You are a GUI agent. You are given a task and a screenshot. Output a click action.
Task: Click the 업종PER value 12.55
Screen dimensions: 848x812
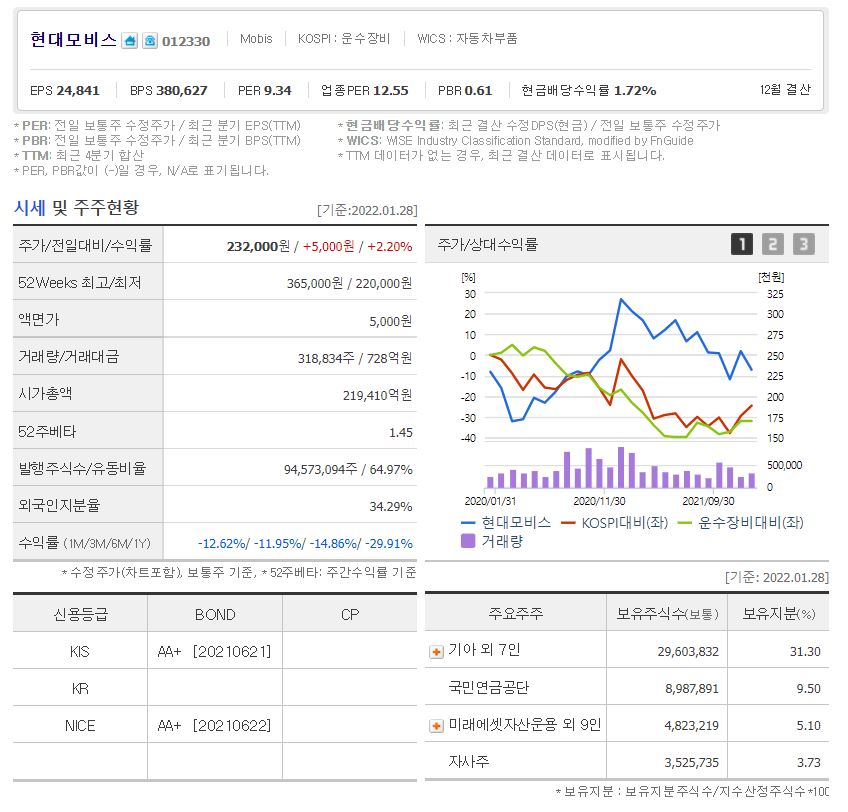click(x=390, y=90)
